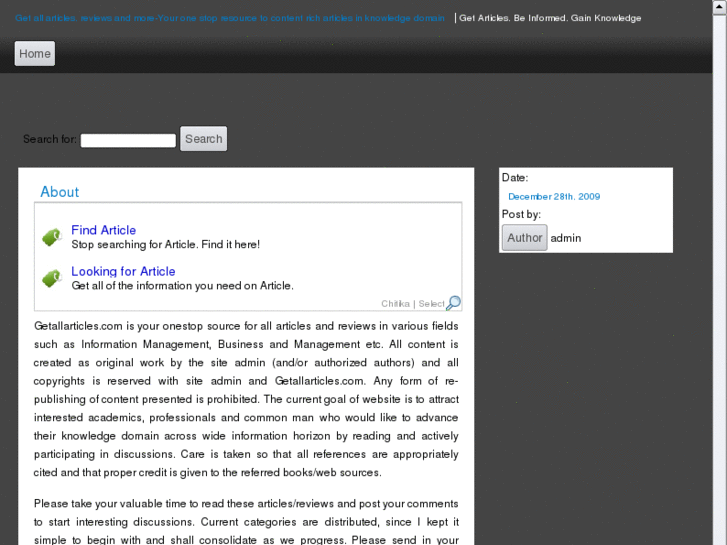Click the Author button
Viewport: 727px width, 545px height.
(524, 237)
